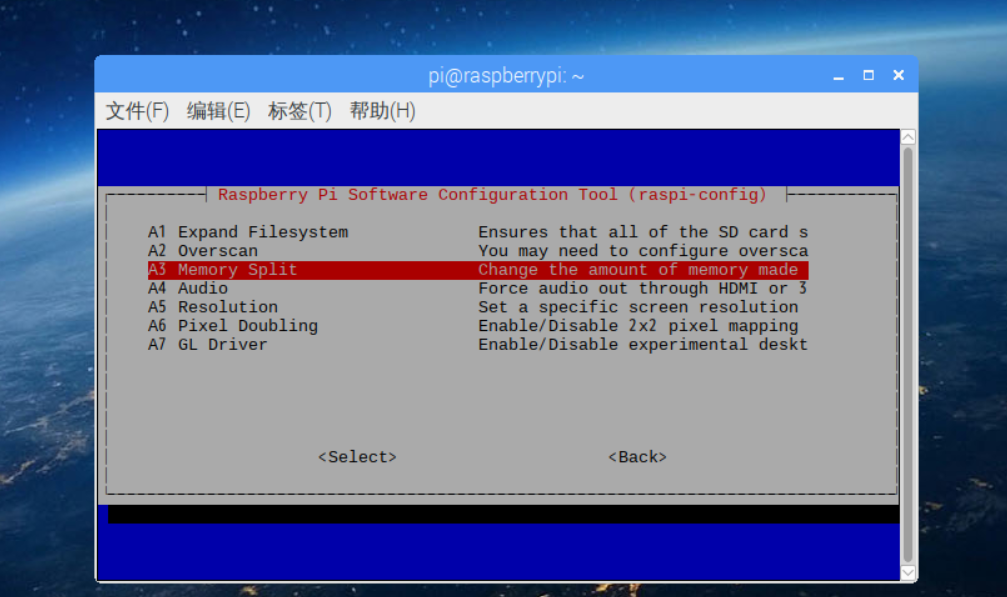Click the pi@raspberrypi: ~ title bar text
The width and height of the screenshot is (1007, 597).
tap(506, 76)
